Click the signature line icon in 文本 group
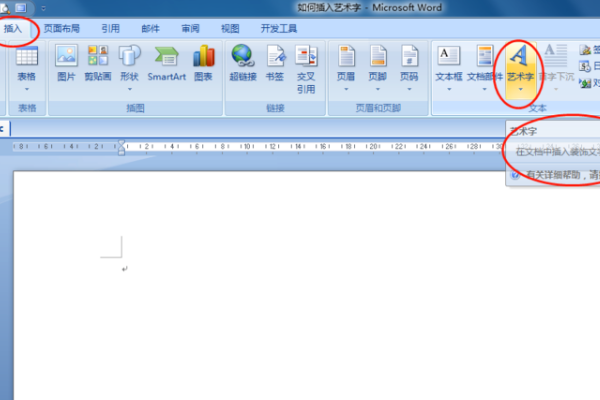The height and width of the screenshot is (400, 600). point(585,50)
